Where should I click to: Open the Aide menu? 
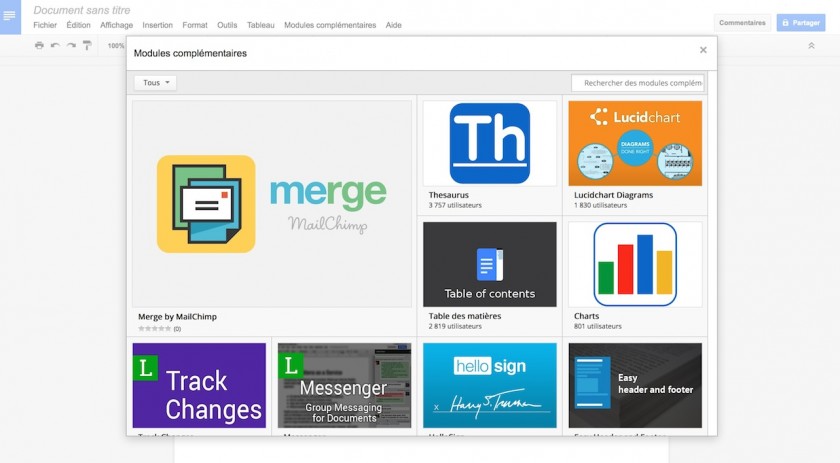click(393, 25)
